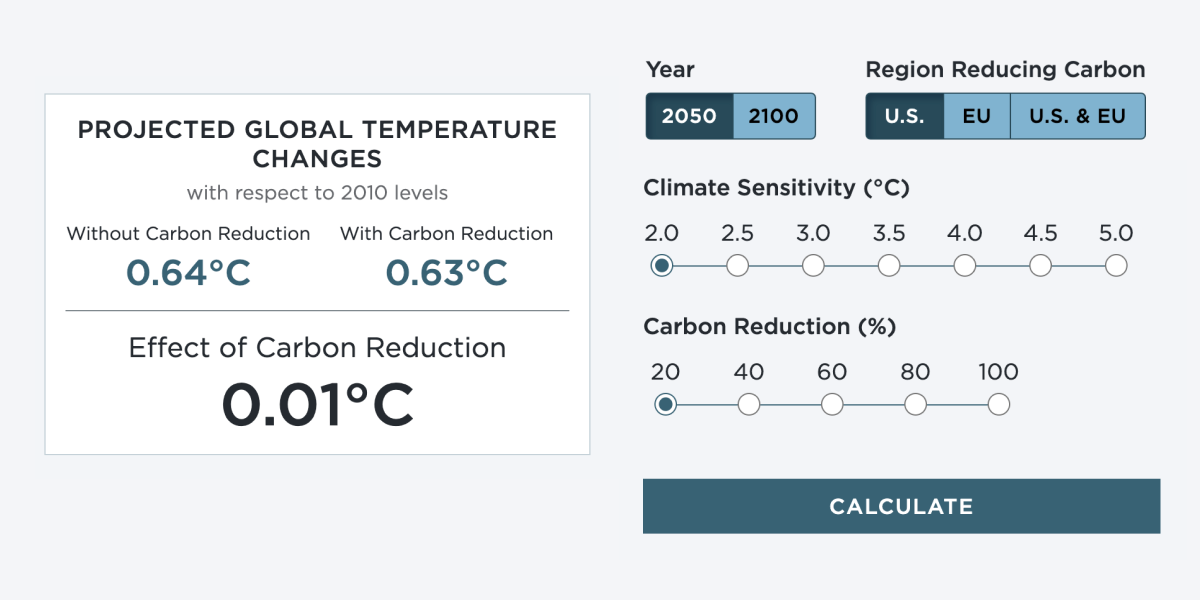The width and height of the screenshot is (1200, 600).
Task: Select the 2050 year option
Action: pyautogui.click(x=688, y=116)
